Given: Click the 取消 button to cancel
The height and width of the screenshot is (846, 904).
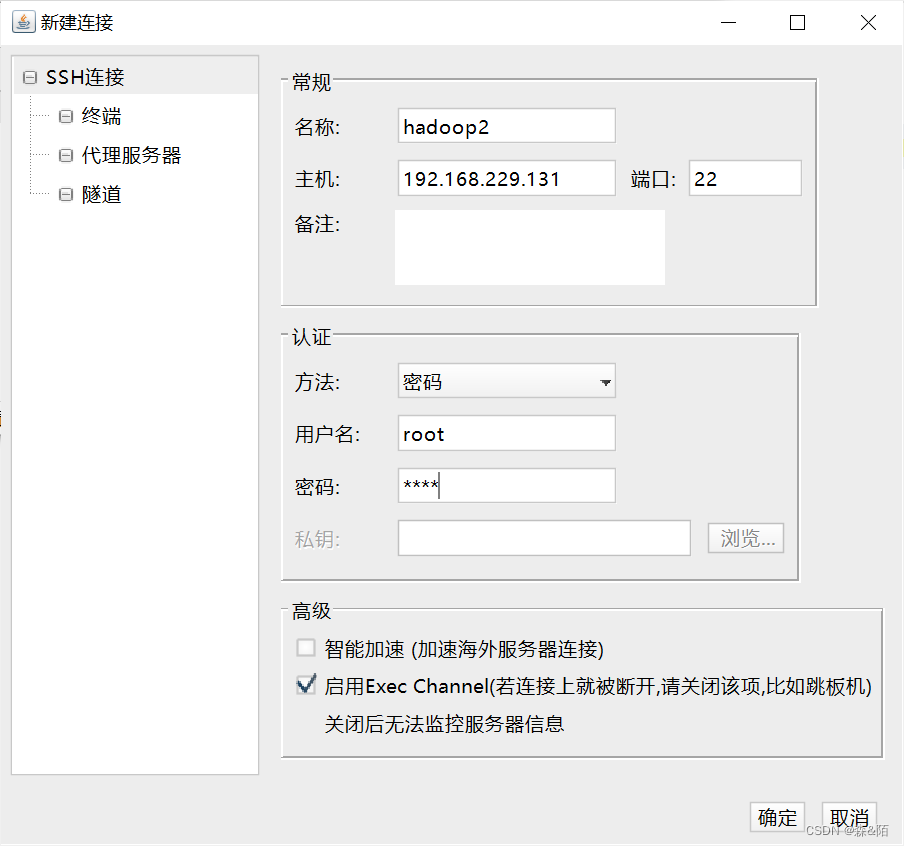Looking at the screenshot, I should 849,817.
